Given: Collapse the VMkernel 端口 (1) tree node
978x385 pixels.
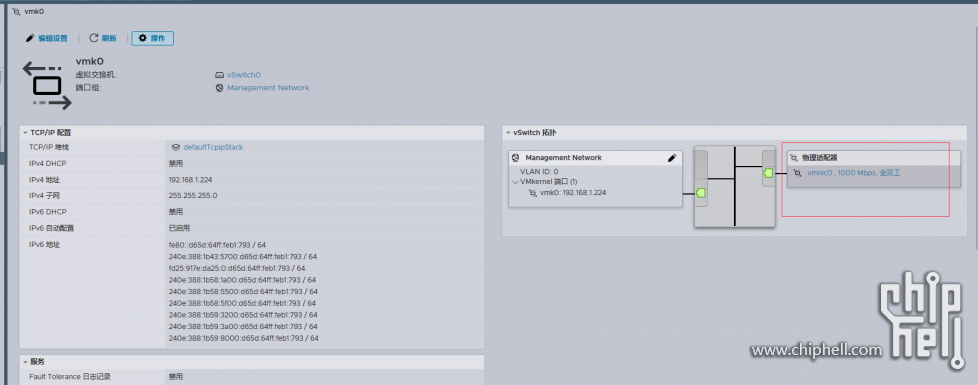Looking at the screenshot, I should pos(515,182).
